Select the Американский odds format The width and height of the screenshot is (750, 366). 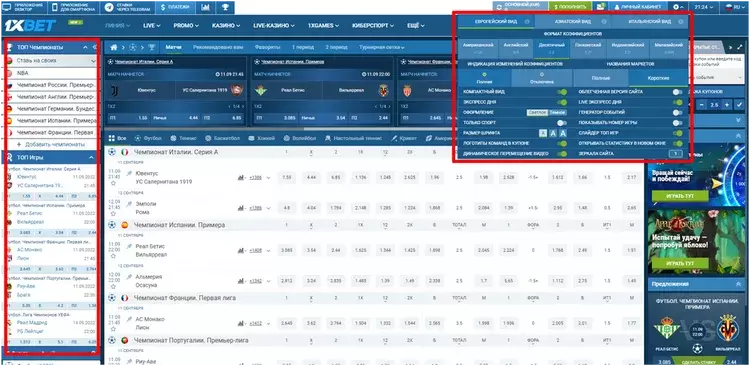coord(478,48)
